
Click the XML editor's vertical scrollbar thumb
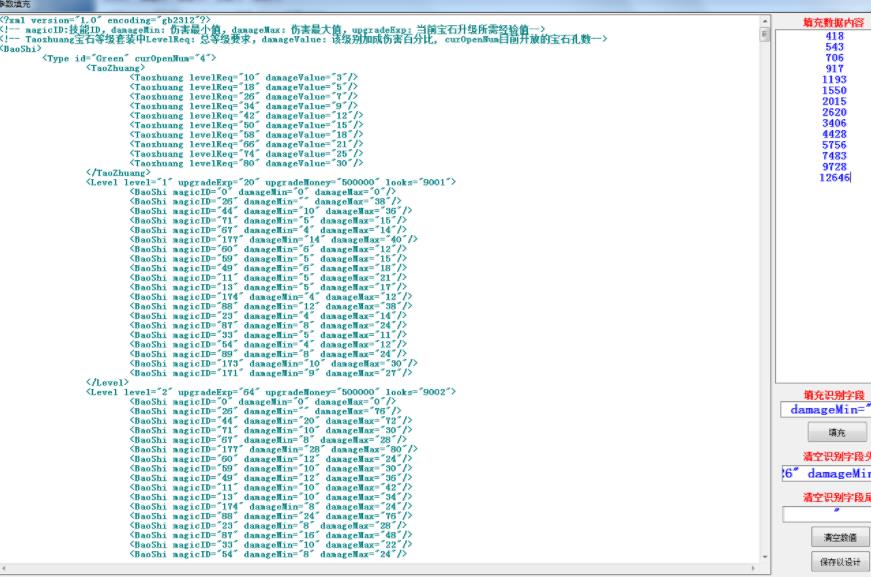(765, 34)
